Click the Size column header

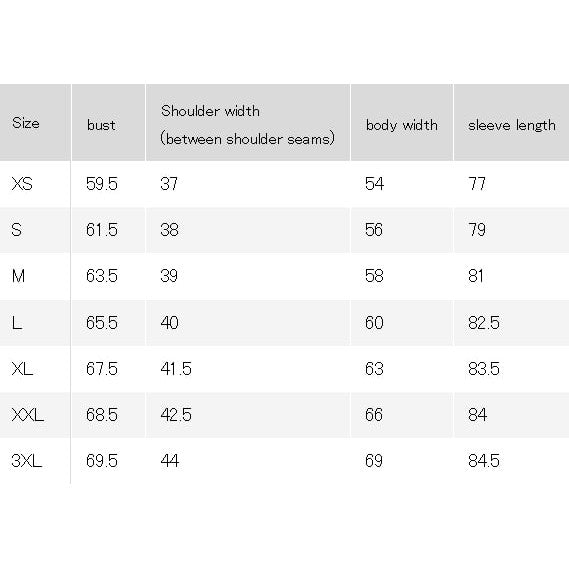(26, 123)
